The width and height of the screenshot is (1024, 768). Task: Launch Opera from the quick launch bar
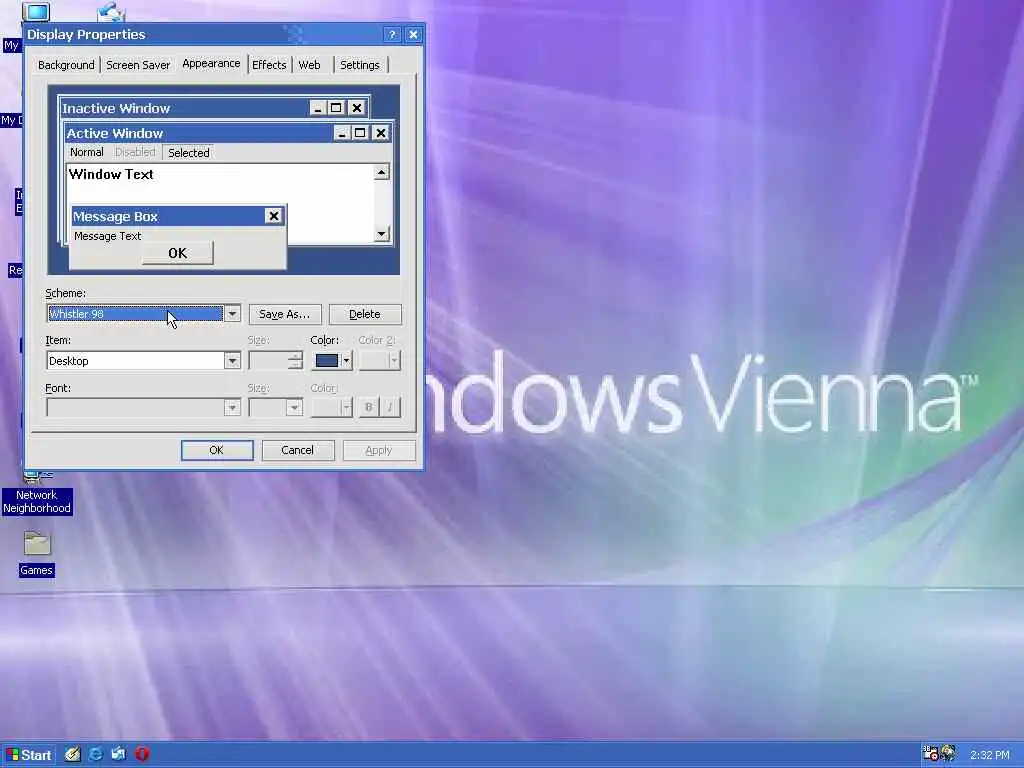[x=142, y=754]
